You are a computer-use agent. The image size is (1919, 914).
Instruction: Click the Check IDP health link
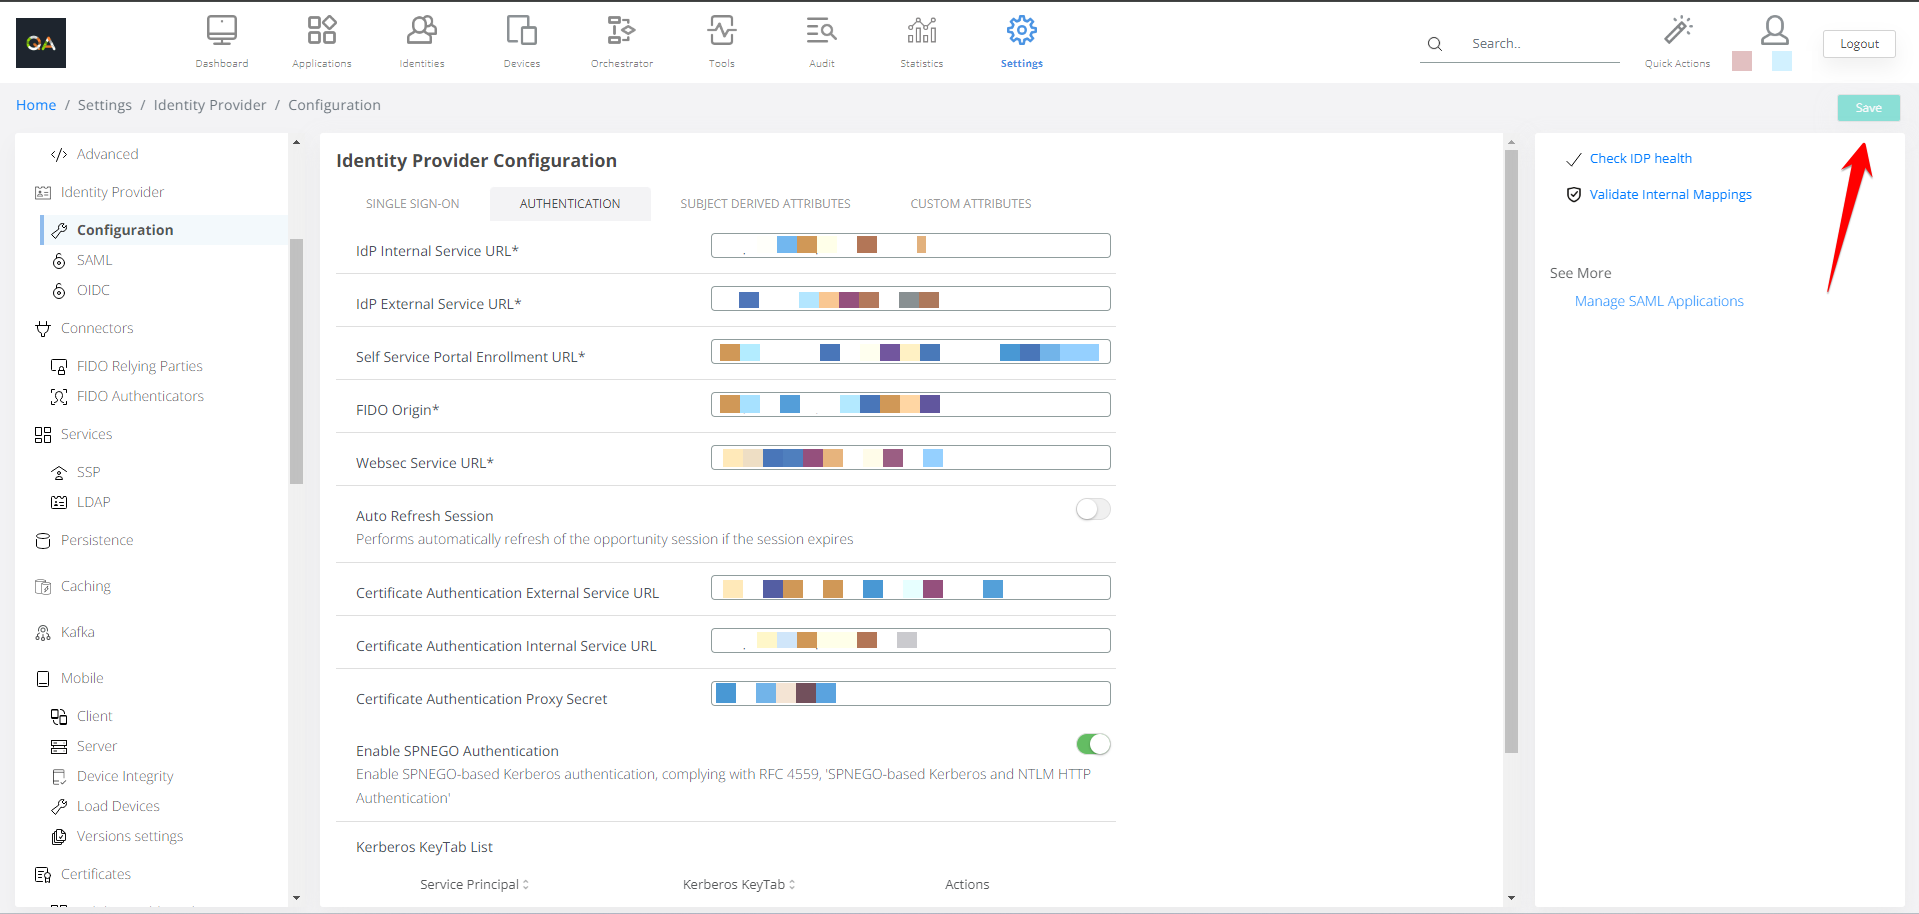[x=1640, y=159]
